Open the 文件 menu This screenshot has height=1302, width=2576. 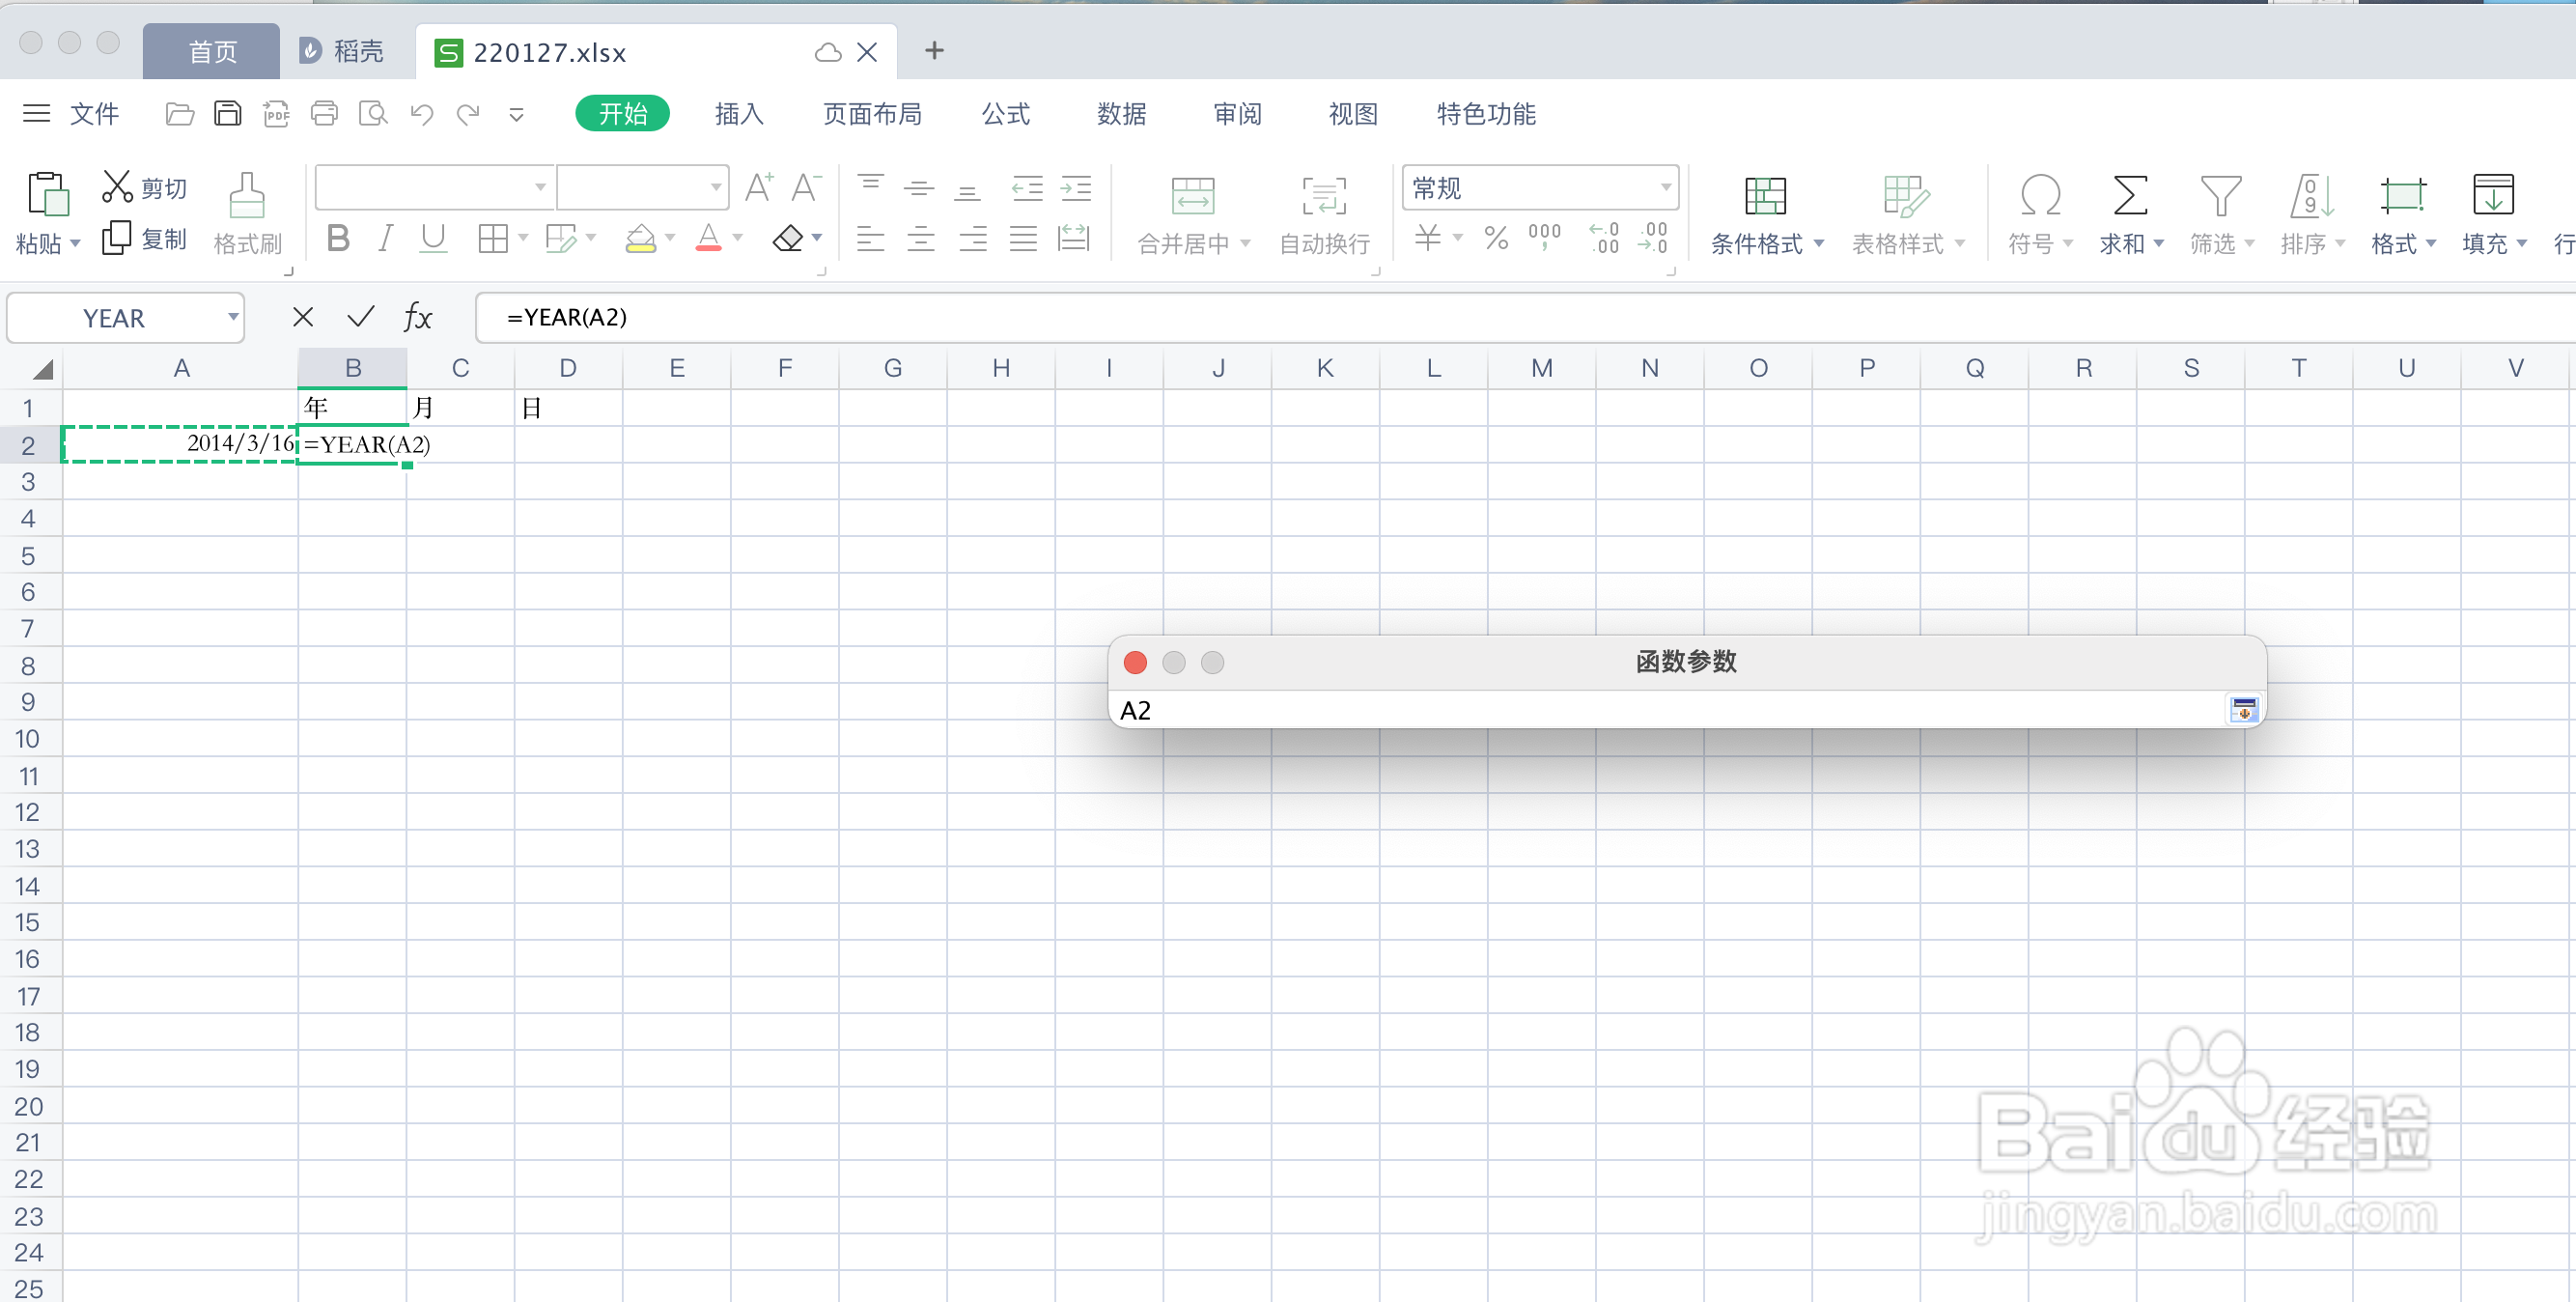95,114
